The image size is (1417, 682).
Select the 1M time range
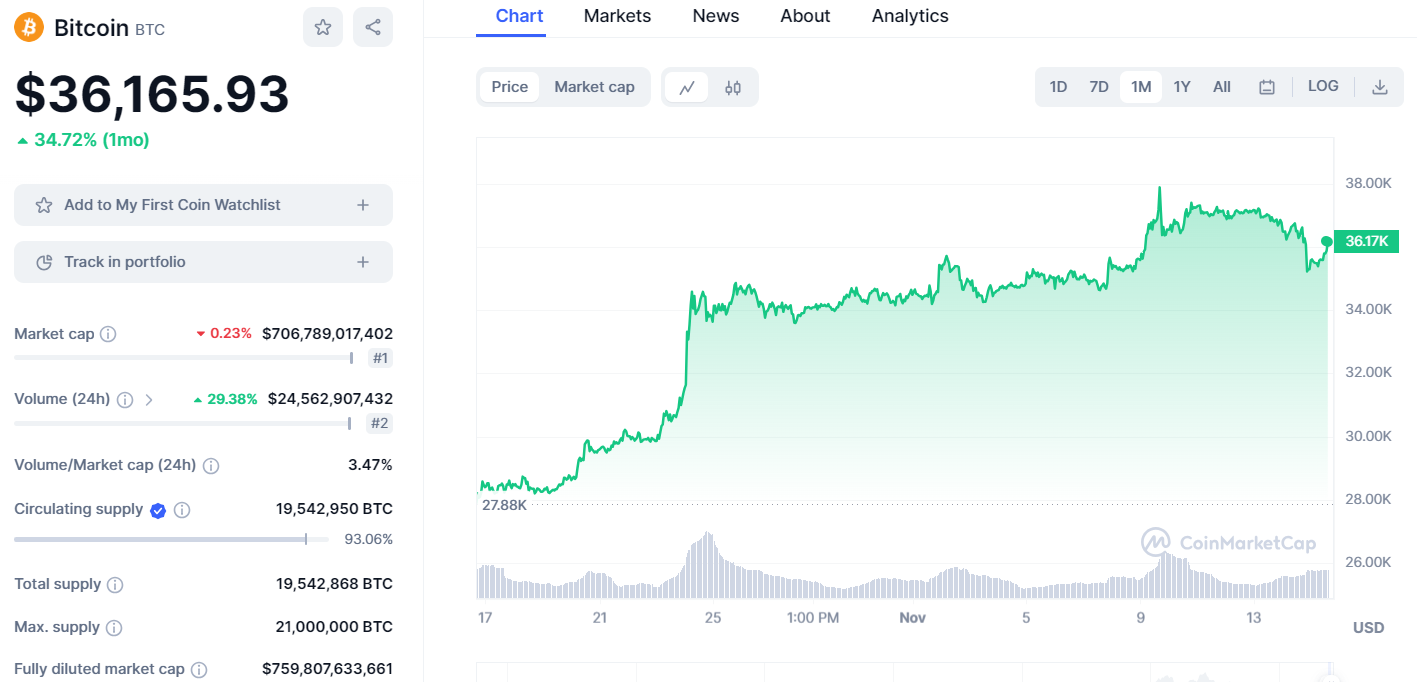coord(1141,87)
